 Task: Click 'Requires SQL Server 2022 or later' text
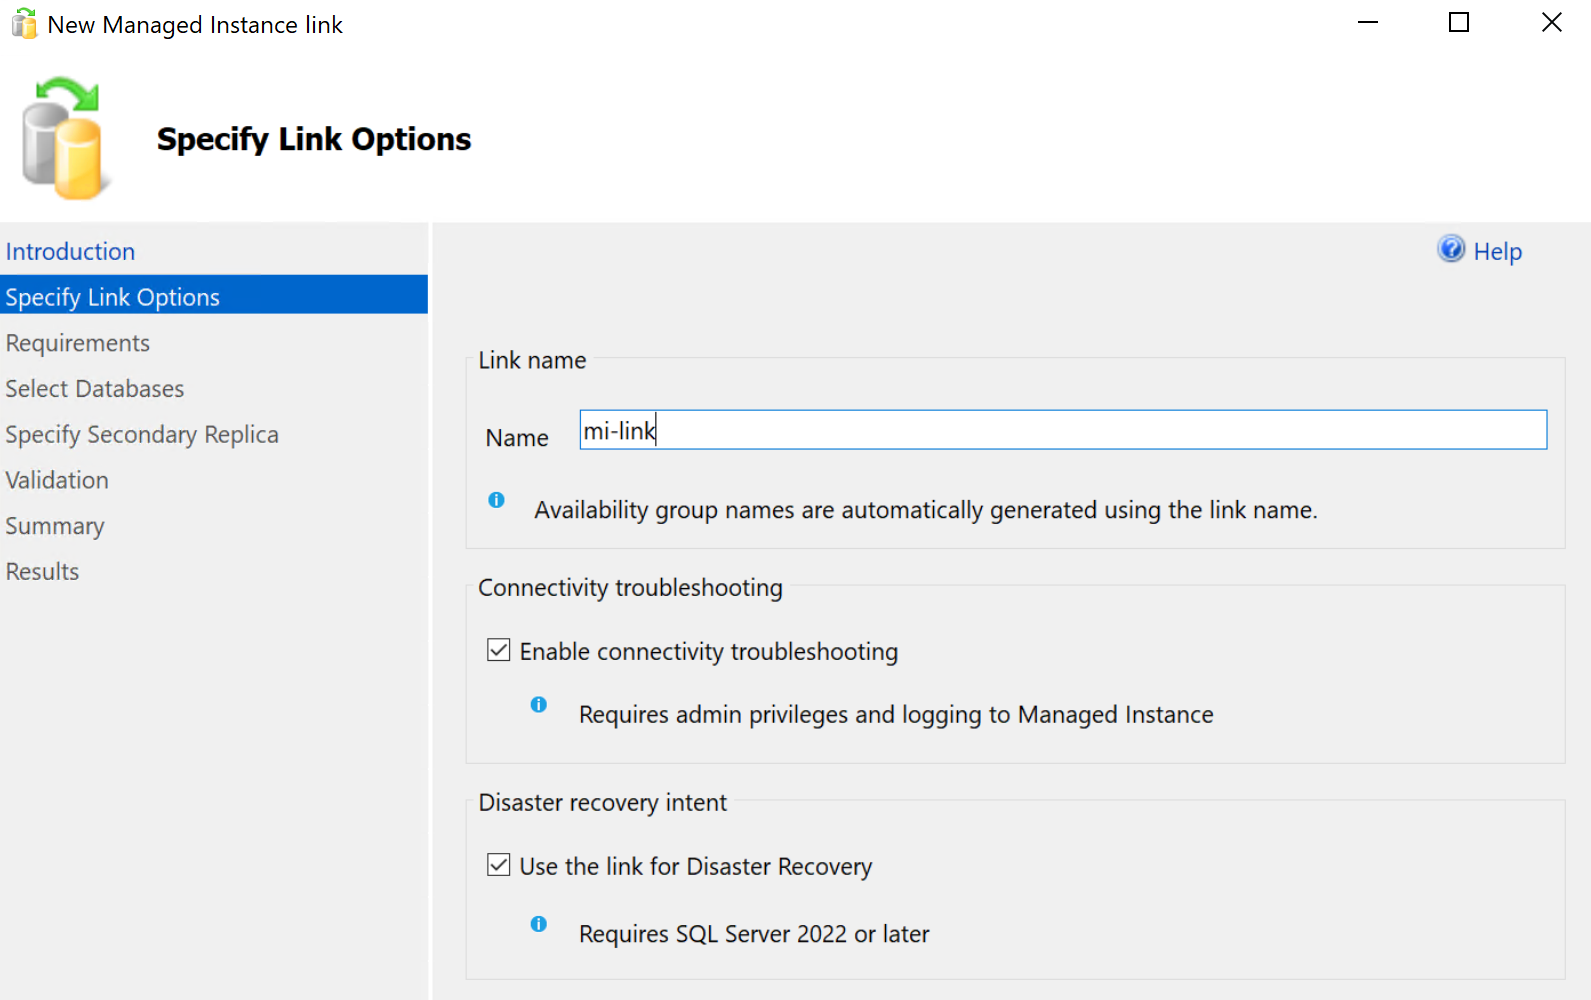point(754,933)
